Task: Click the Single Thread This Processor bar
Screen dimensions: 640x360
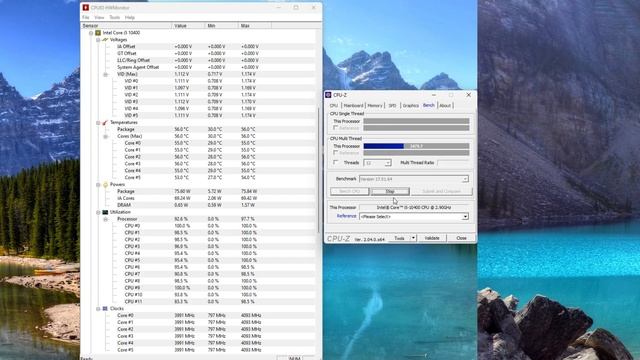Action: [416, 121]
